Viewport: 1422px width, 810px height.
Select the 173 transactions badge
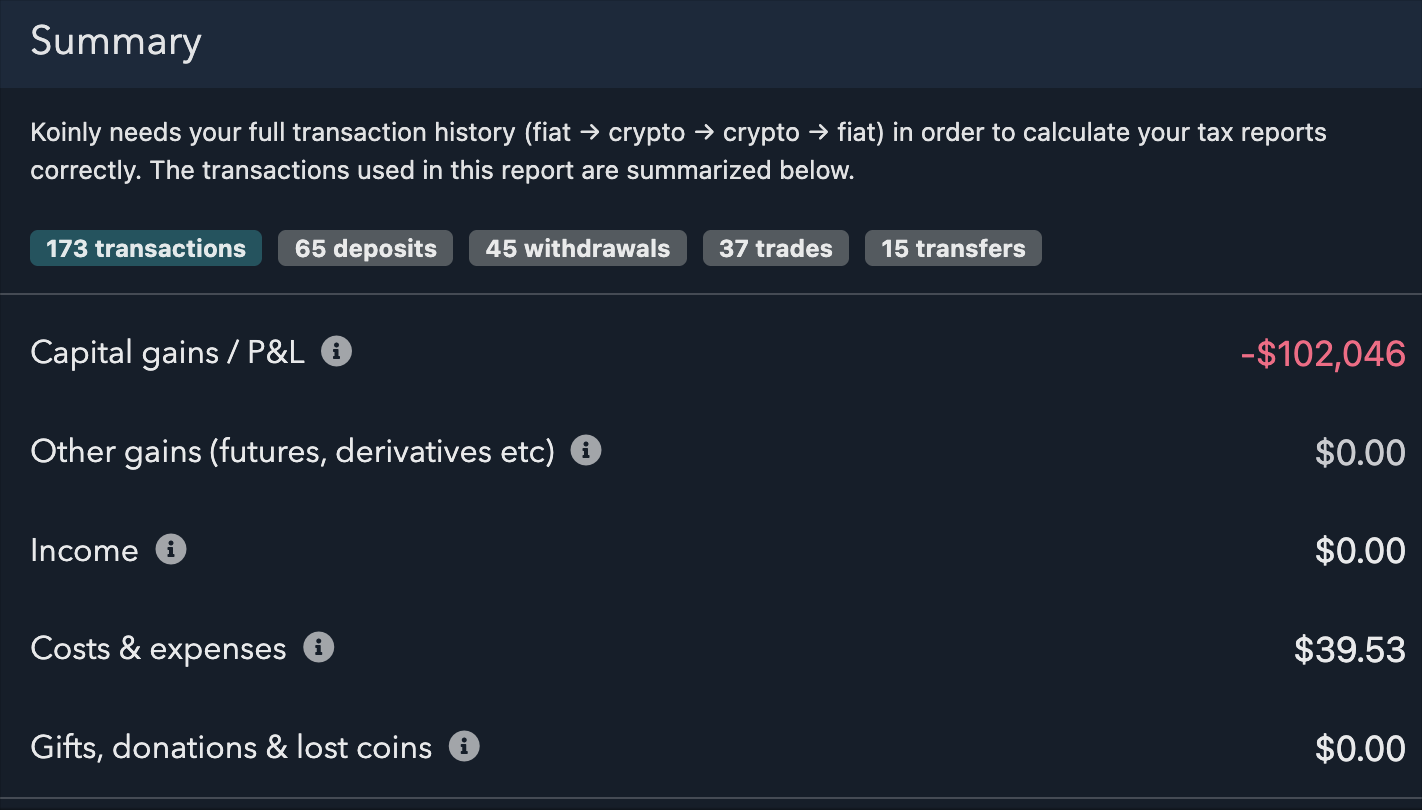tap(146, 249)
